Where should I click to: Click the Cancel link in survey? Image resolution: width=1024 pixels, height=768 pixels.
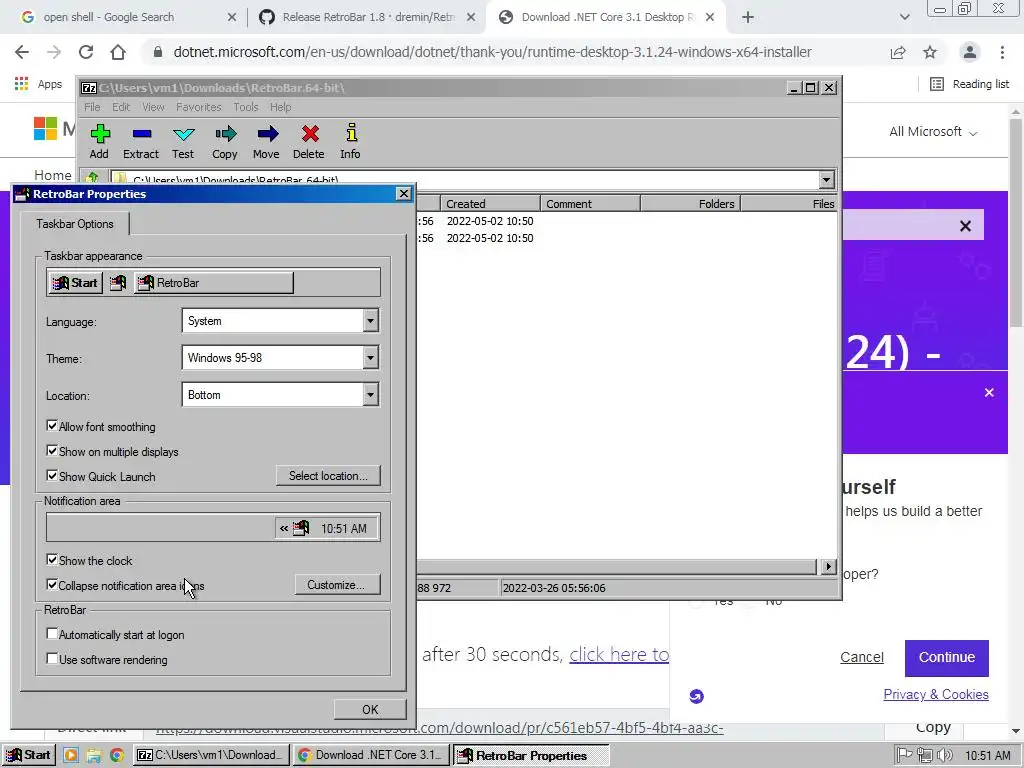[862, 658]
